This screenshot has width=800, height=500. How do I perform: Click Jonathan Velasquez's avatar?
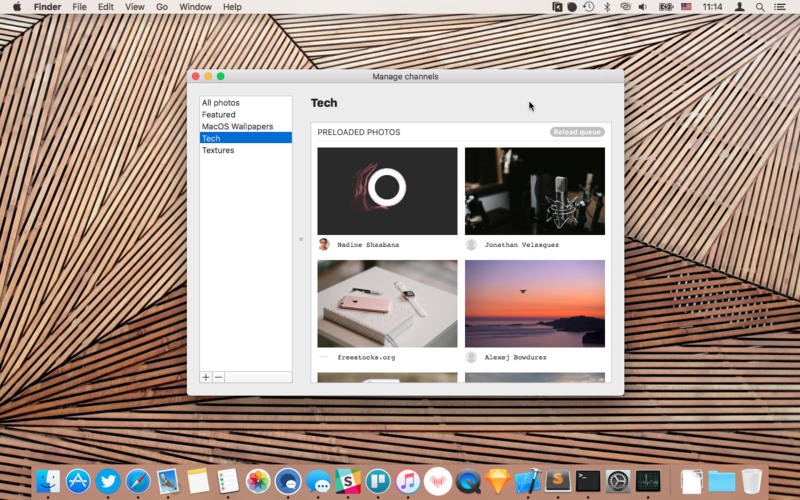(x=471, y=244)
